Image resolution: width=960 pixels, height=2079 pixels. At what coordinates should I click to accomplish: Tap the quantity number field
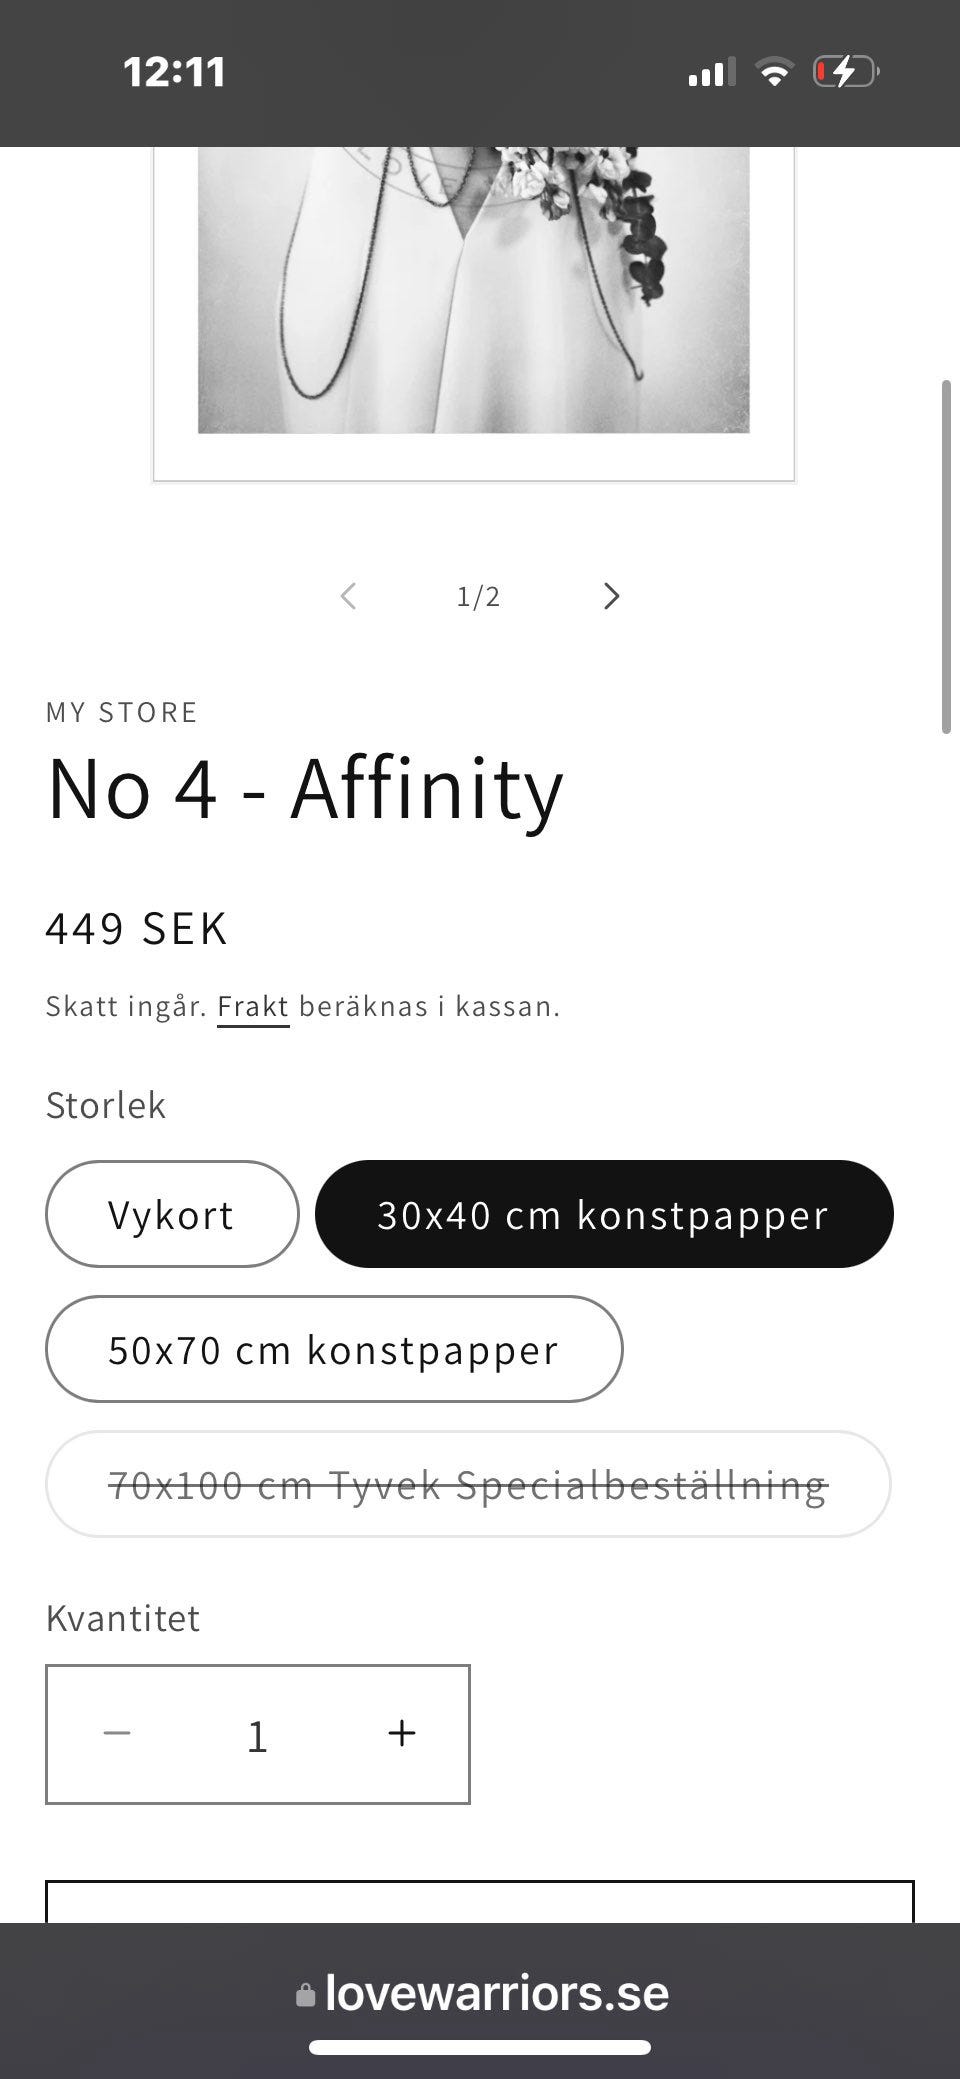click(x=258, y=1735)
